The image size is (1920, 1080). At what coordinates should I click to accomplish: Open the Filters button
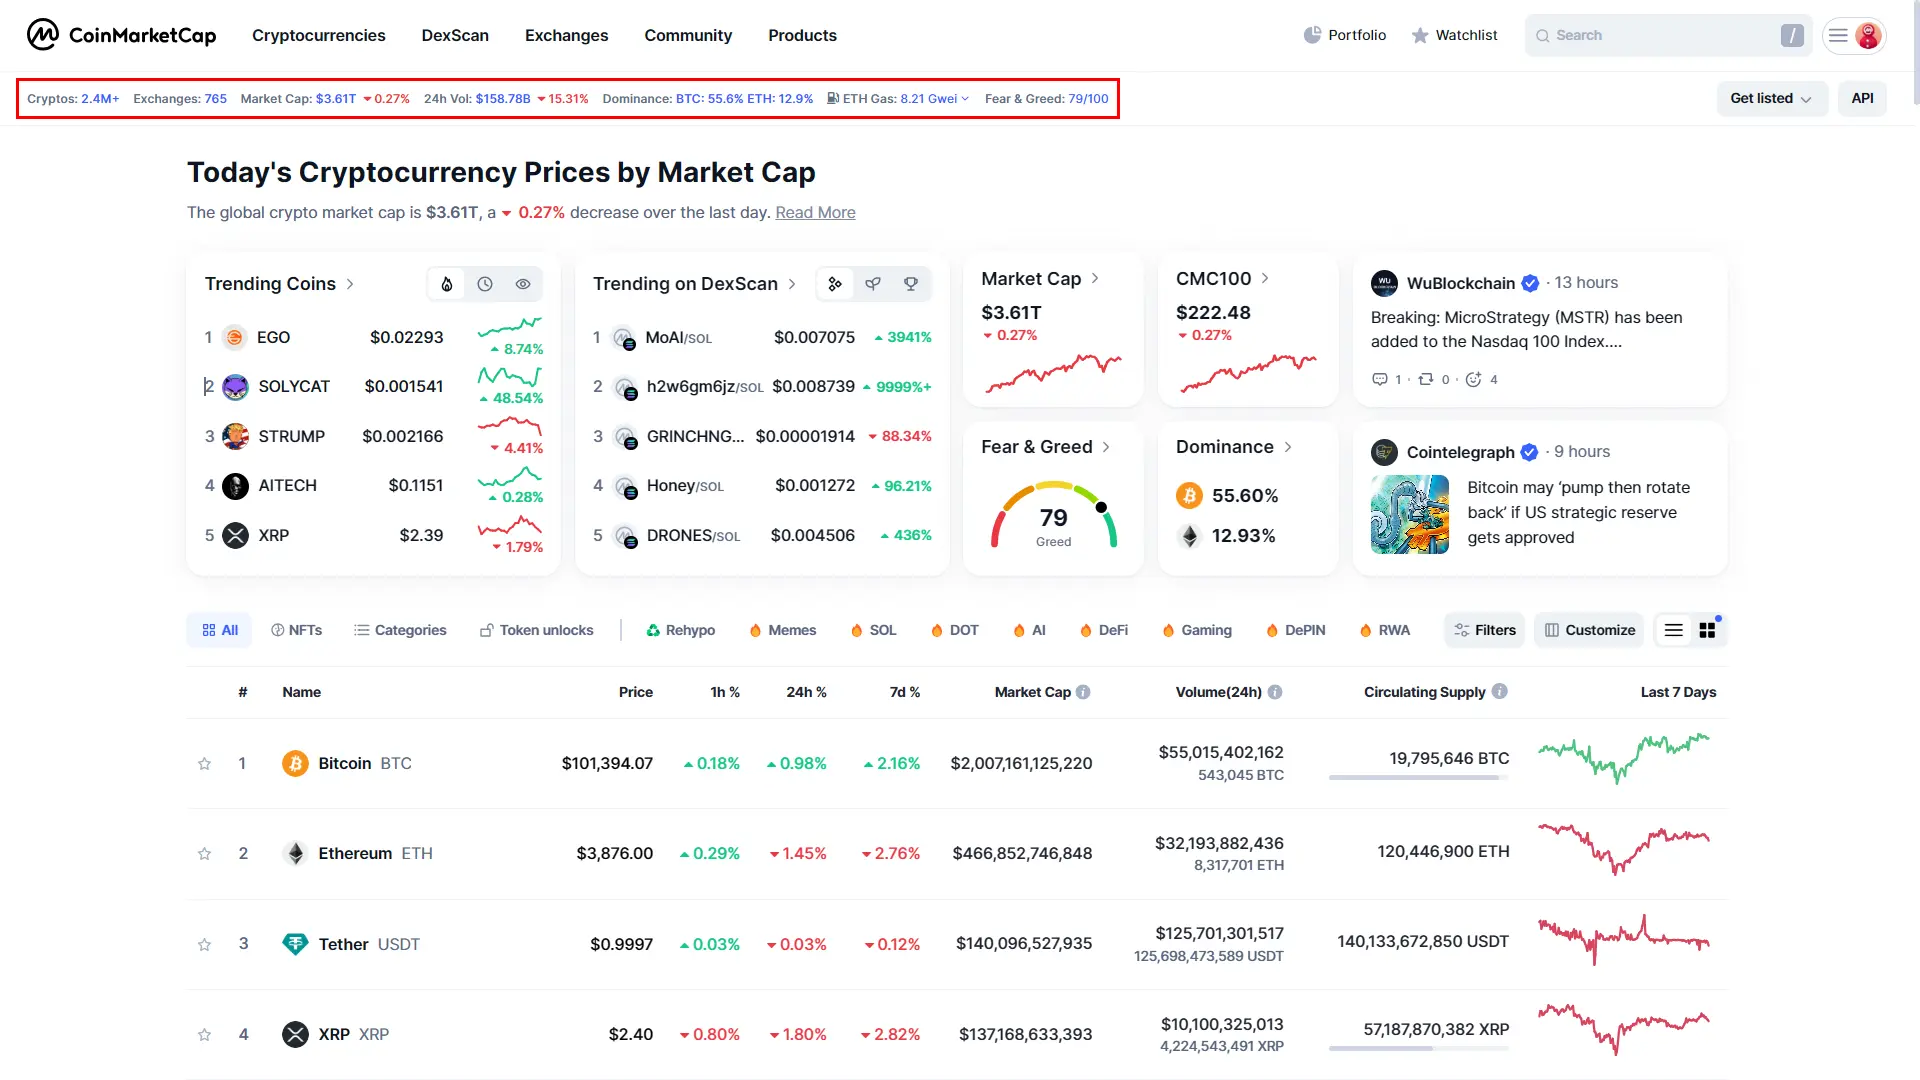[x=1484, y=630]
